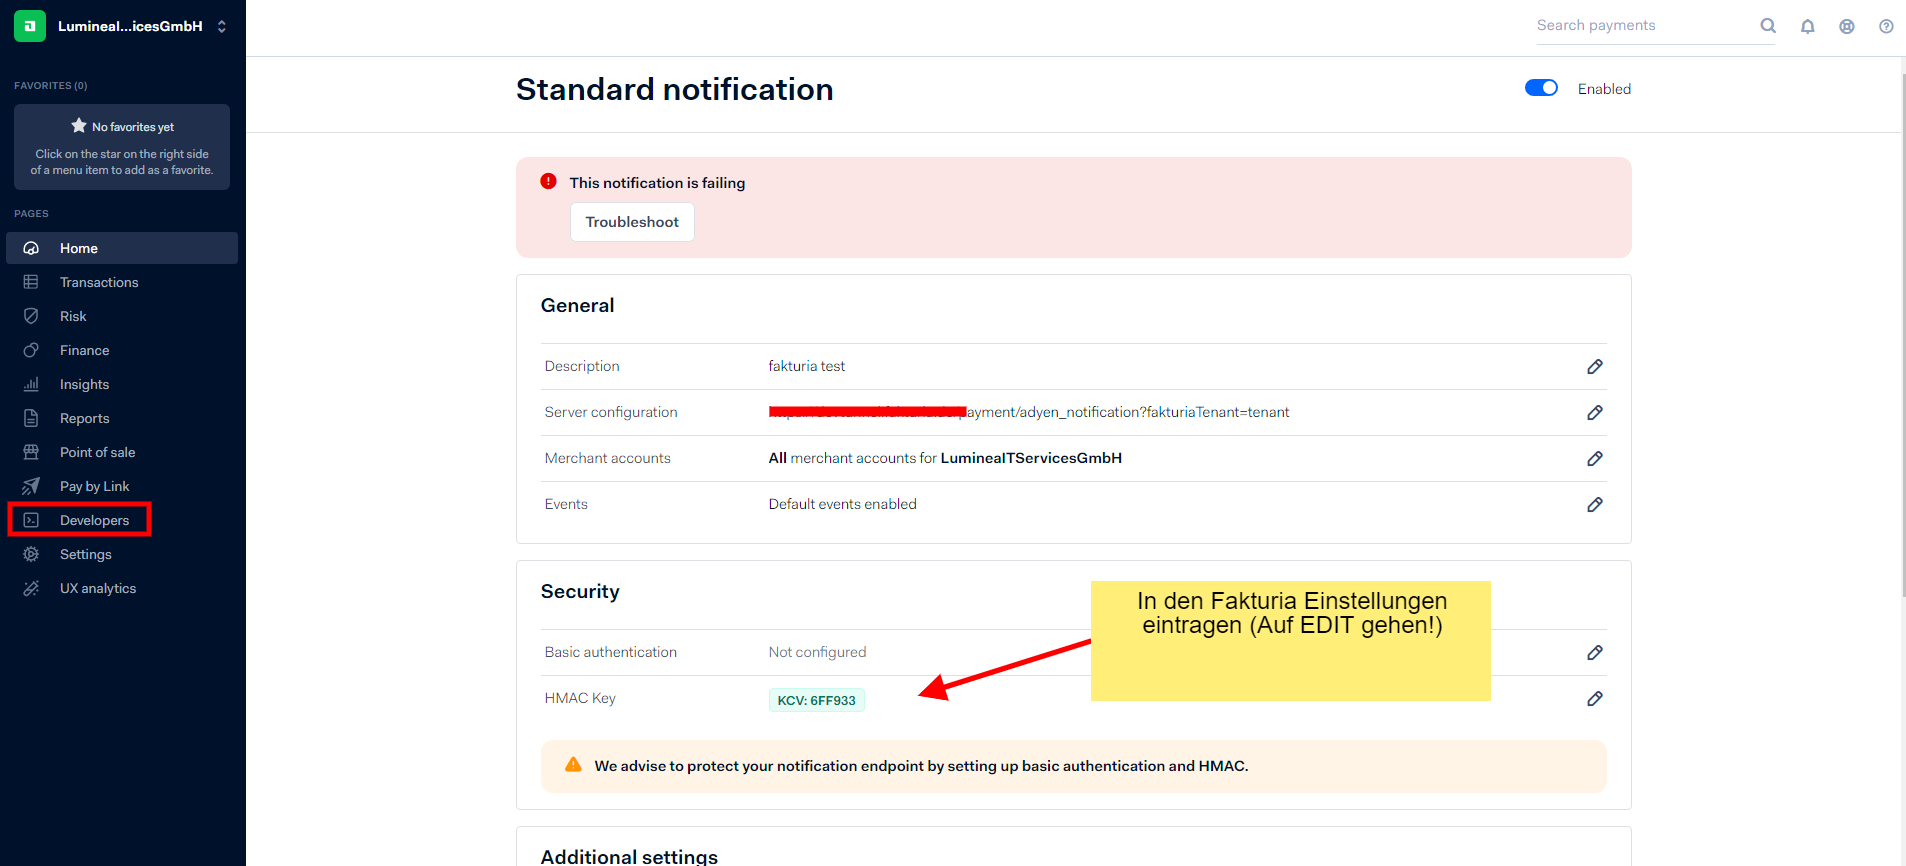Screen dimensions: 1906x866
Task: Toggle the Enabled notification switch
Action: coord(1541,88)
